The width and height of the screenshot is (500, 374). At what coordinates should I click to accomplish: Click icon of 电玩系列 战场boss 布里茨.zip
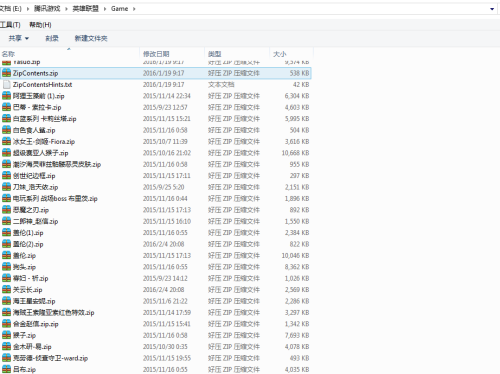pyautogui.click(x=6, y=198)
